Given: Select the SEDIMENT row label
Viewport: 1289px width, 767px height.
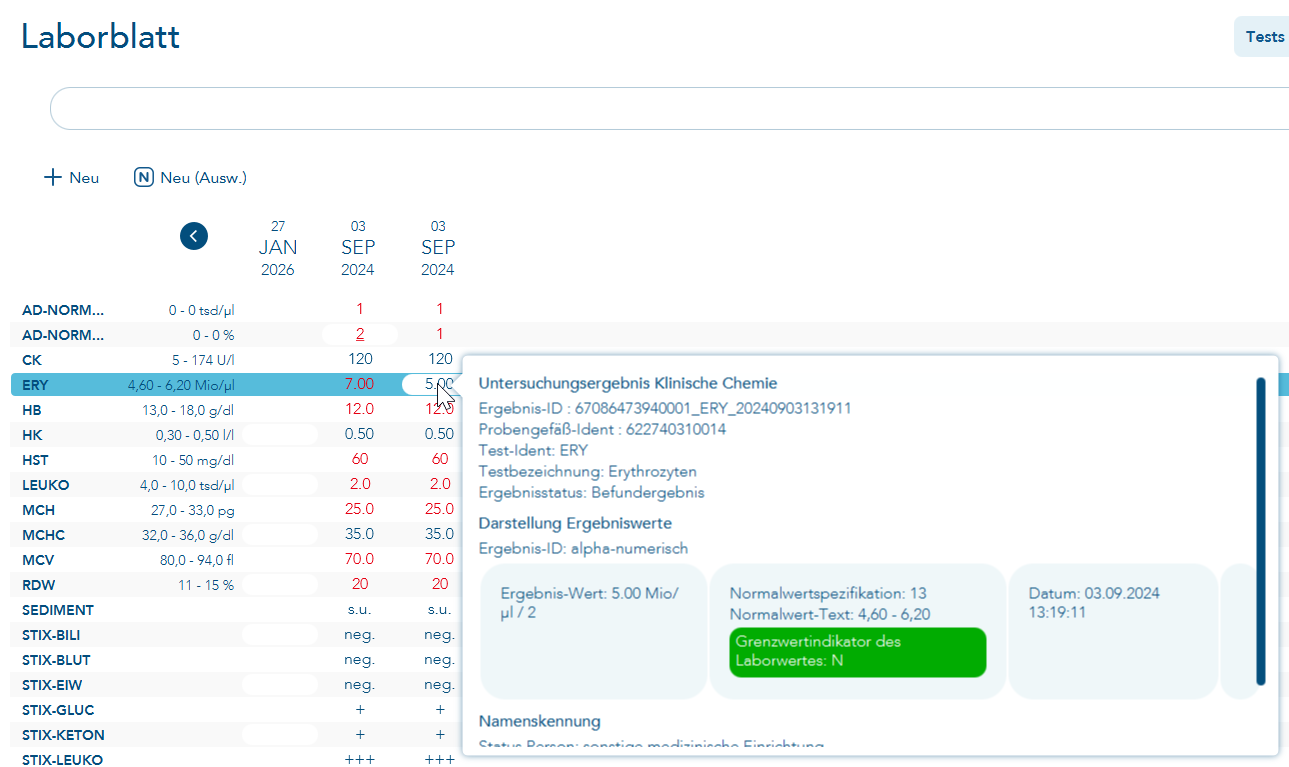Looking at the screenshot, I should click(x=58, y=610).
